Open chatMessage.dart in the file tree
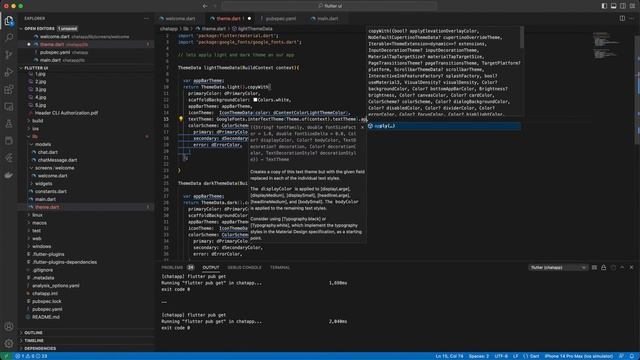This screenshot has width=640, height=360. [57, 160]
